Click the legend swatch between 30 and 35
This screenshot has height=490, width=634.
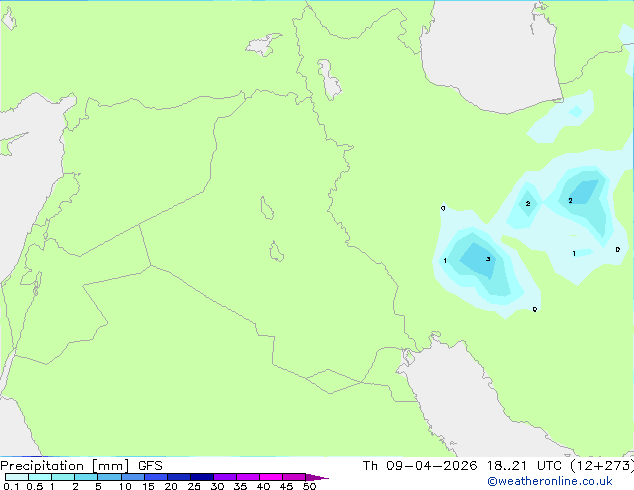(x=224, y=477)
